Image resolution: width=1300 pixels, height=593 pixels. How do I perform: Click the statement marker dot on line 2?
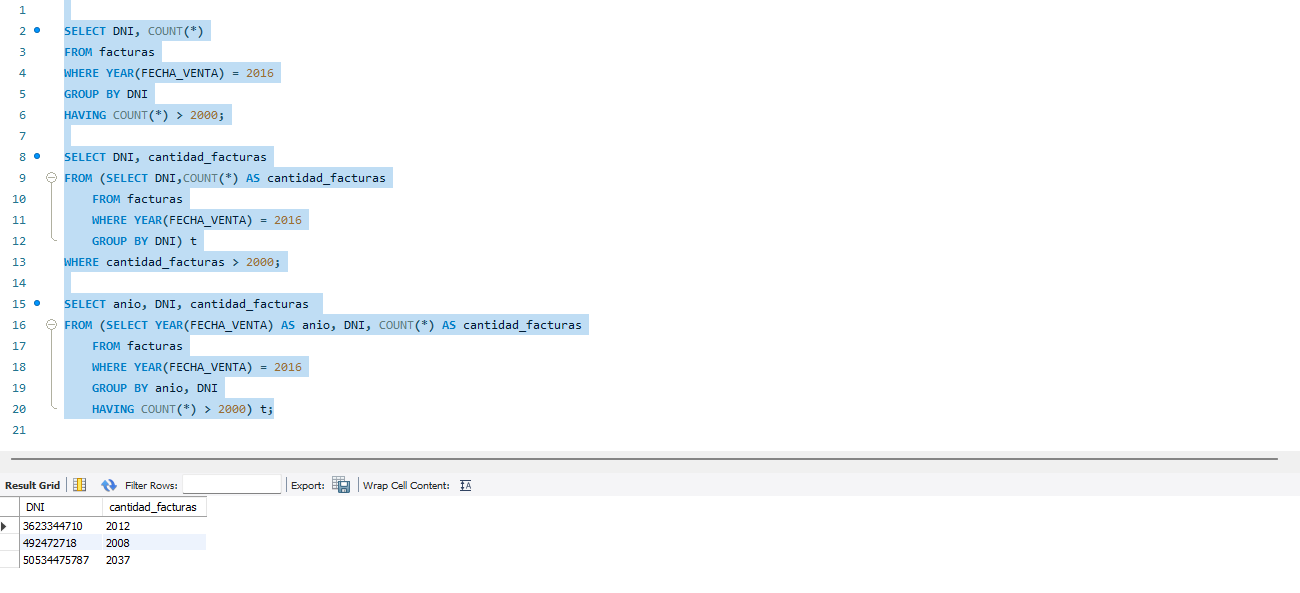pos(37,30)
